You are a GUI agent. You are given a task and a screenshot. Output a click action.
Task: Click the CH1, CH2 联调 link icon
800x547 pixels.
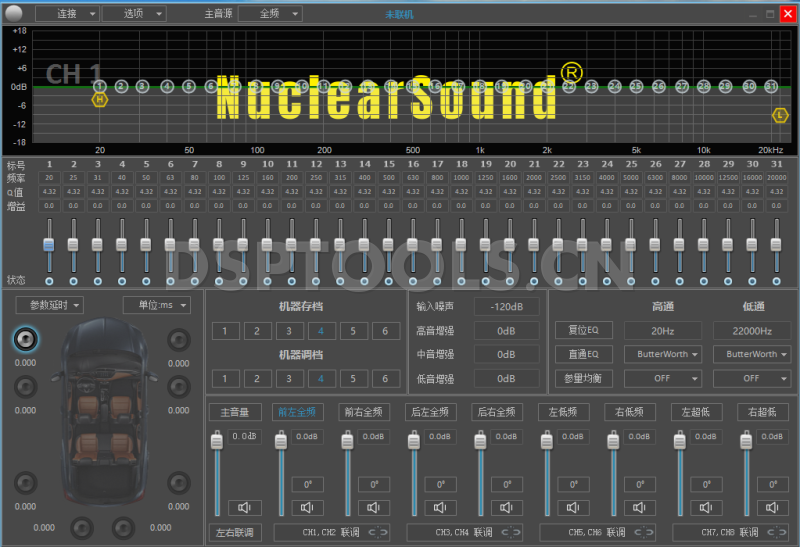[x=378, y=532]
